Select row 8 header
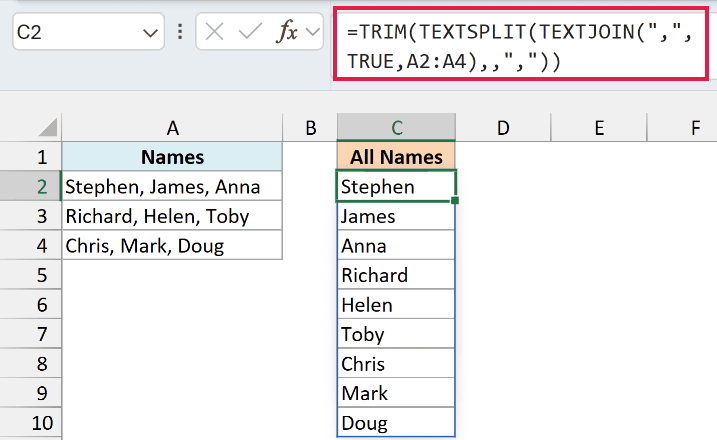717x440 pixels. (31, 364)
